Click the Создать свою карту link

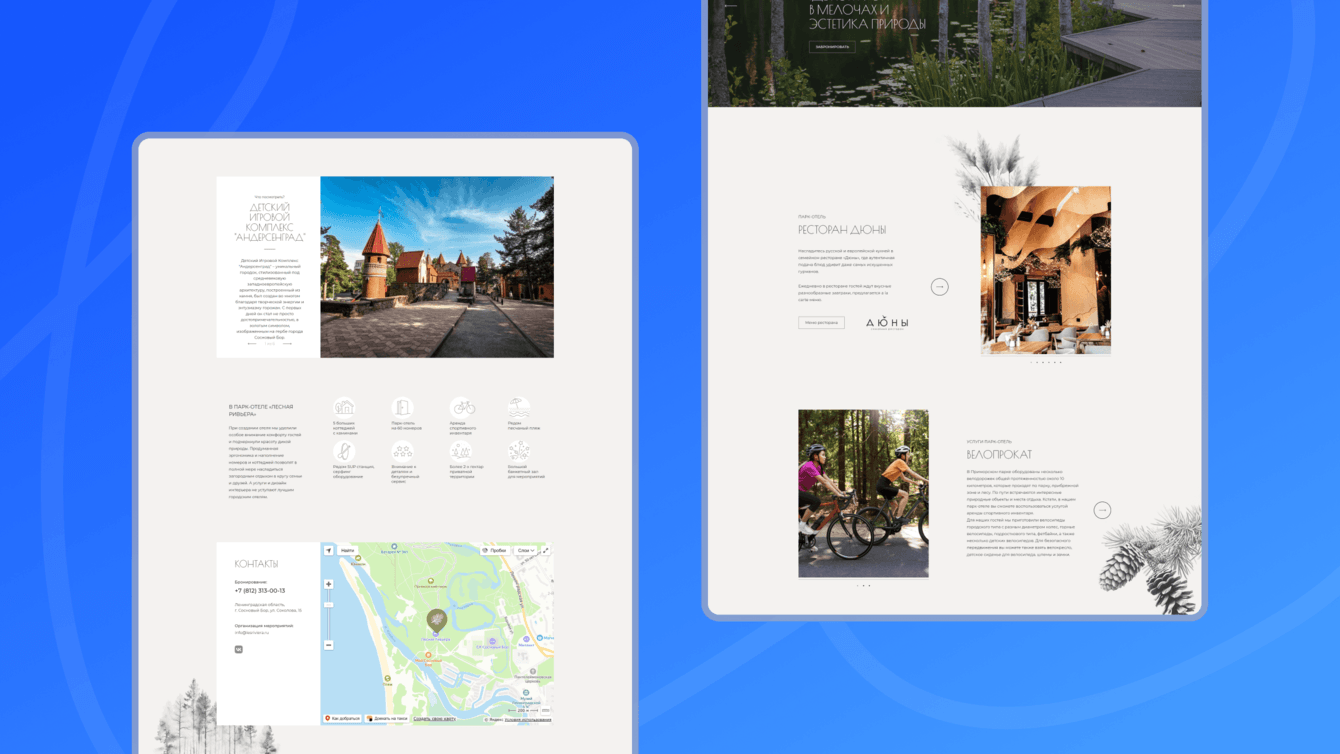pyautogui.click(x=435, y=718)
